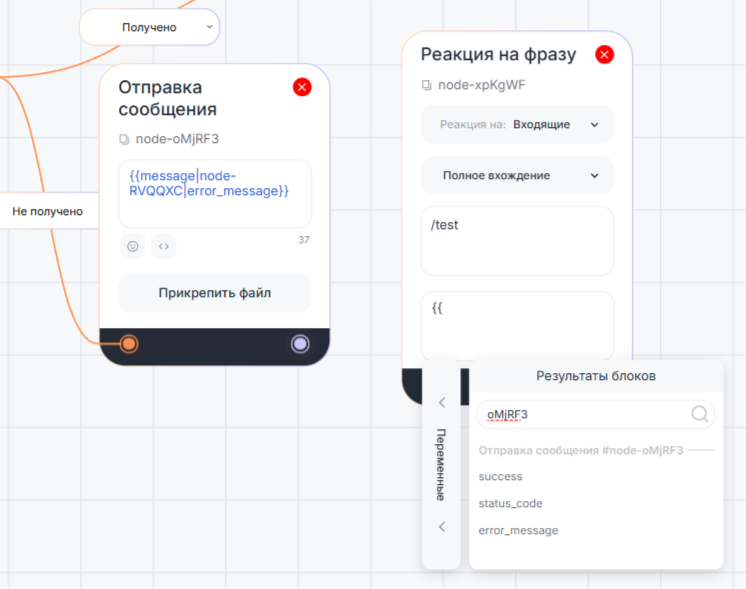Copy node ID node-xpKgWF
This screenshot has width=746, height=589.
tap(427, 85)
